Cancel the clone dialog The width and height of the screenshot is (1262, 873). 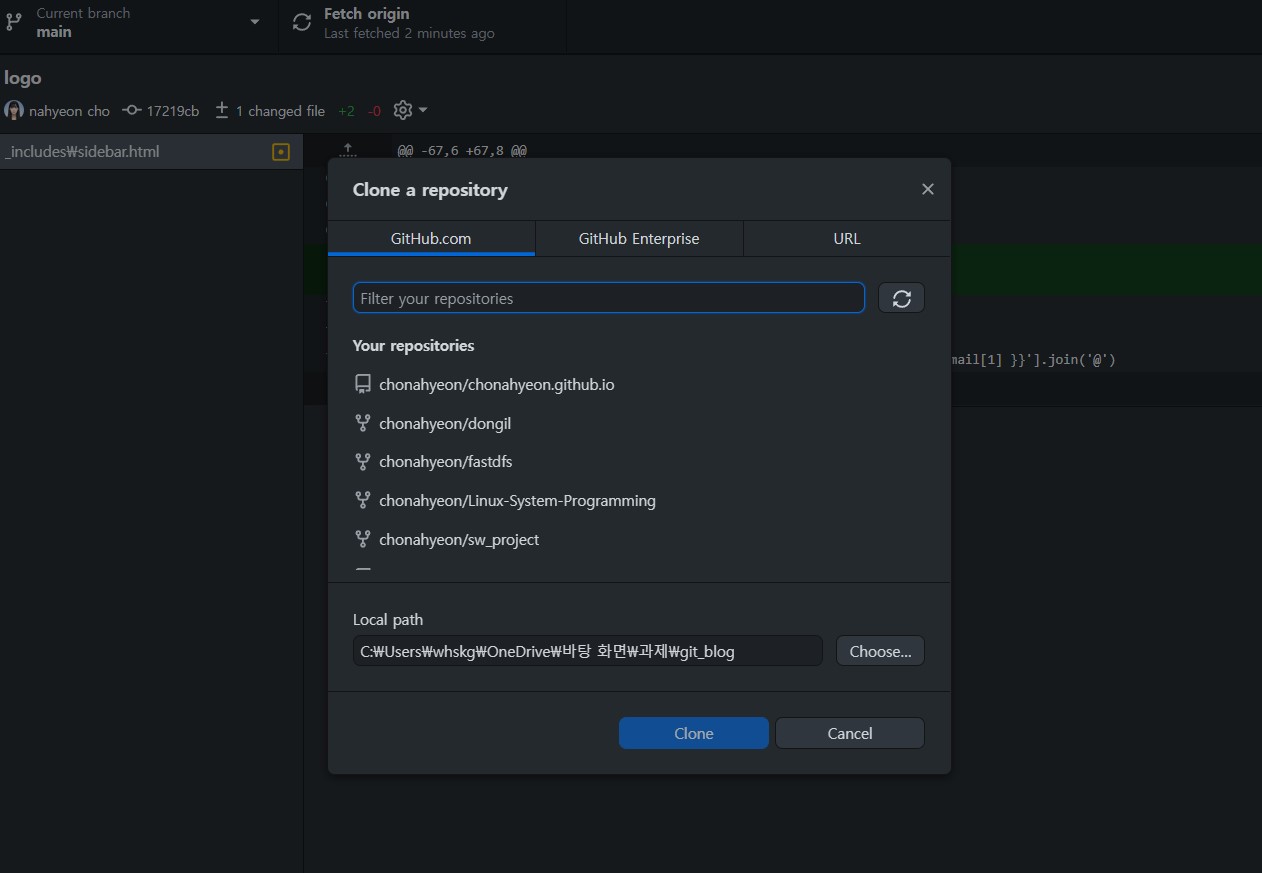pos(849,732)
